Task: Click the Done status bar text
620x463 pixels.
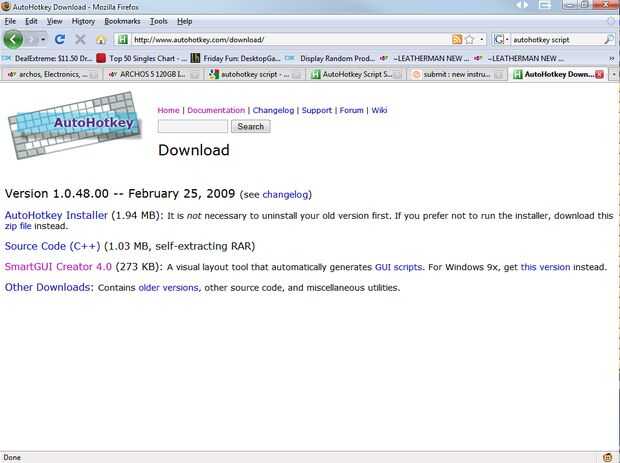Action: coord(12,457)
